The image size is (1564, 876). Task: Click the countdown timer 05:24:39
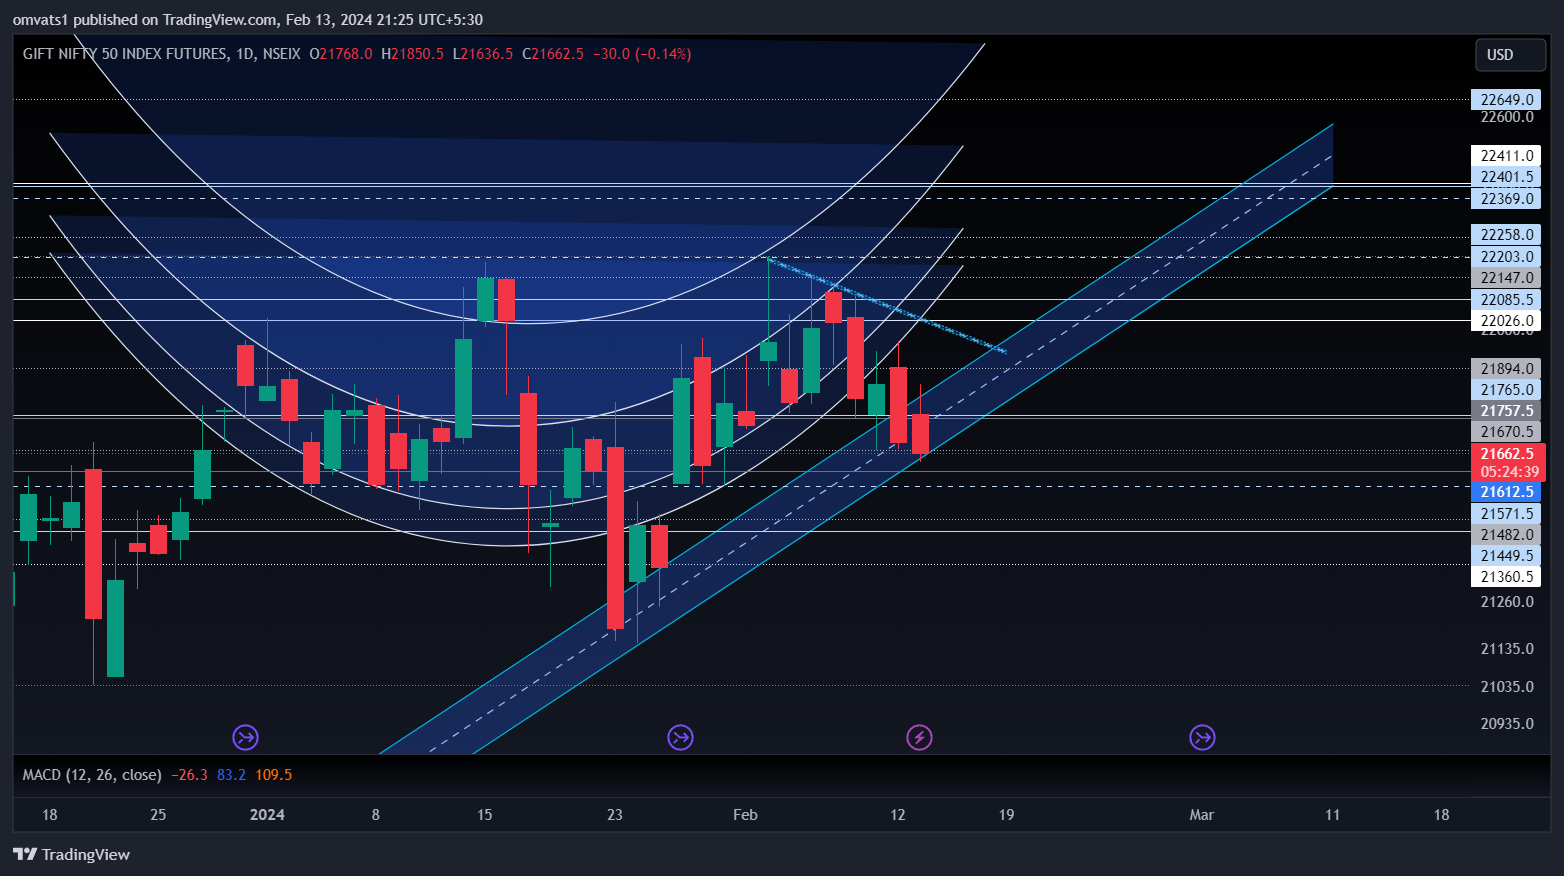pyautogui.click(x=1509, y=472)
